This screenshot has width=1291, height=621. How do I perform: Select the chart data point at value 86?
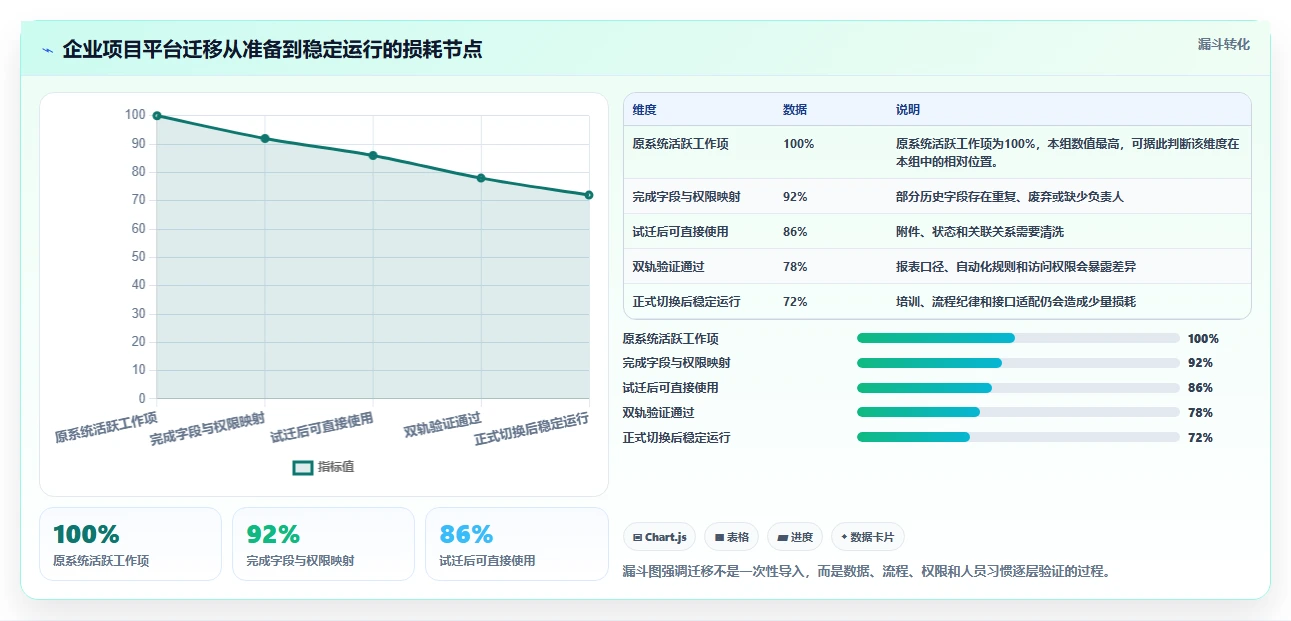[x=373, y=155]
